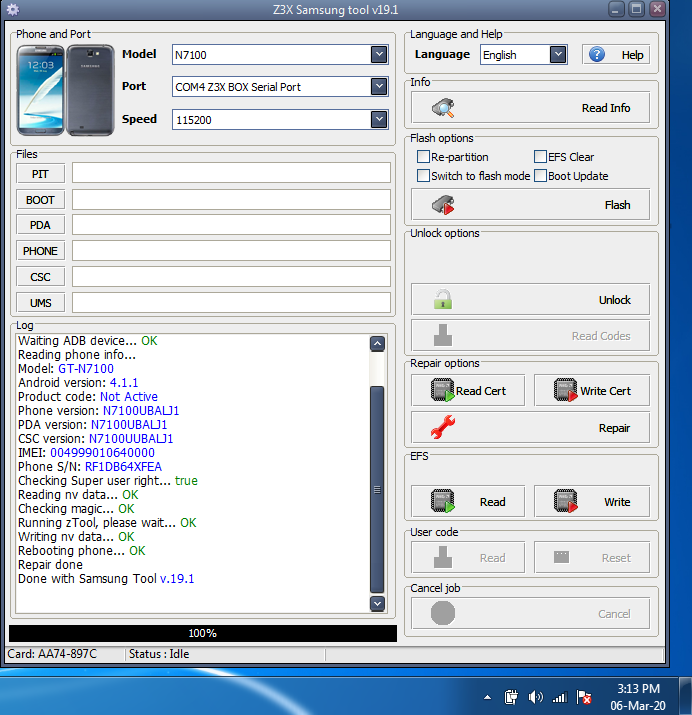
Task: Show hidden tray icons arrow
Action: tap(487, 697)
